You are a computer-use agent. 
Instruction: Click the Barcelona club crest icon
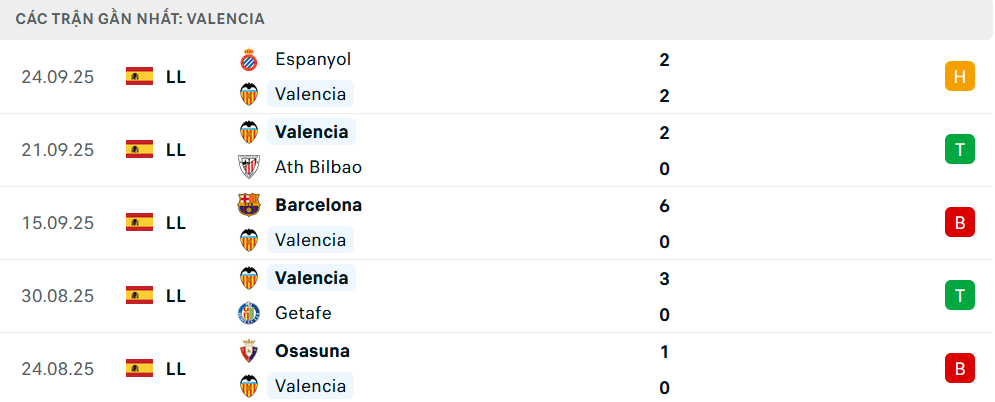click(248, 205)
